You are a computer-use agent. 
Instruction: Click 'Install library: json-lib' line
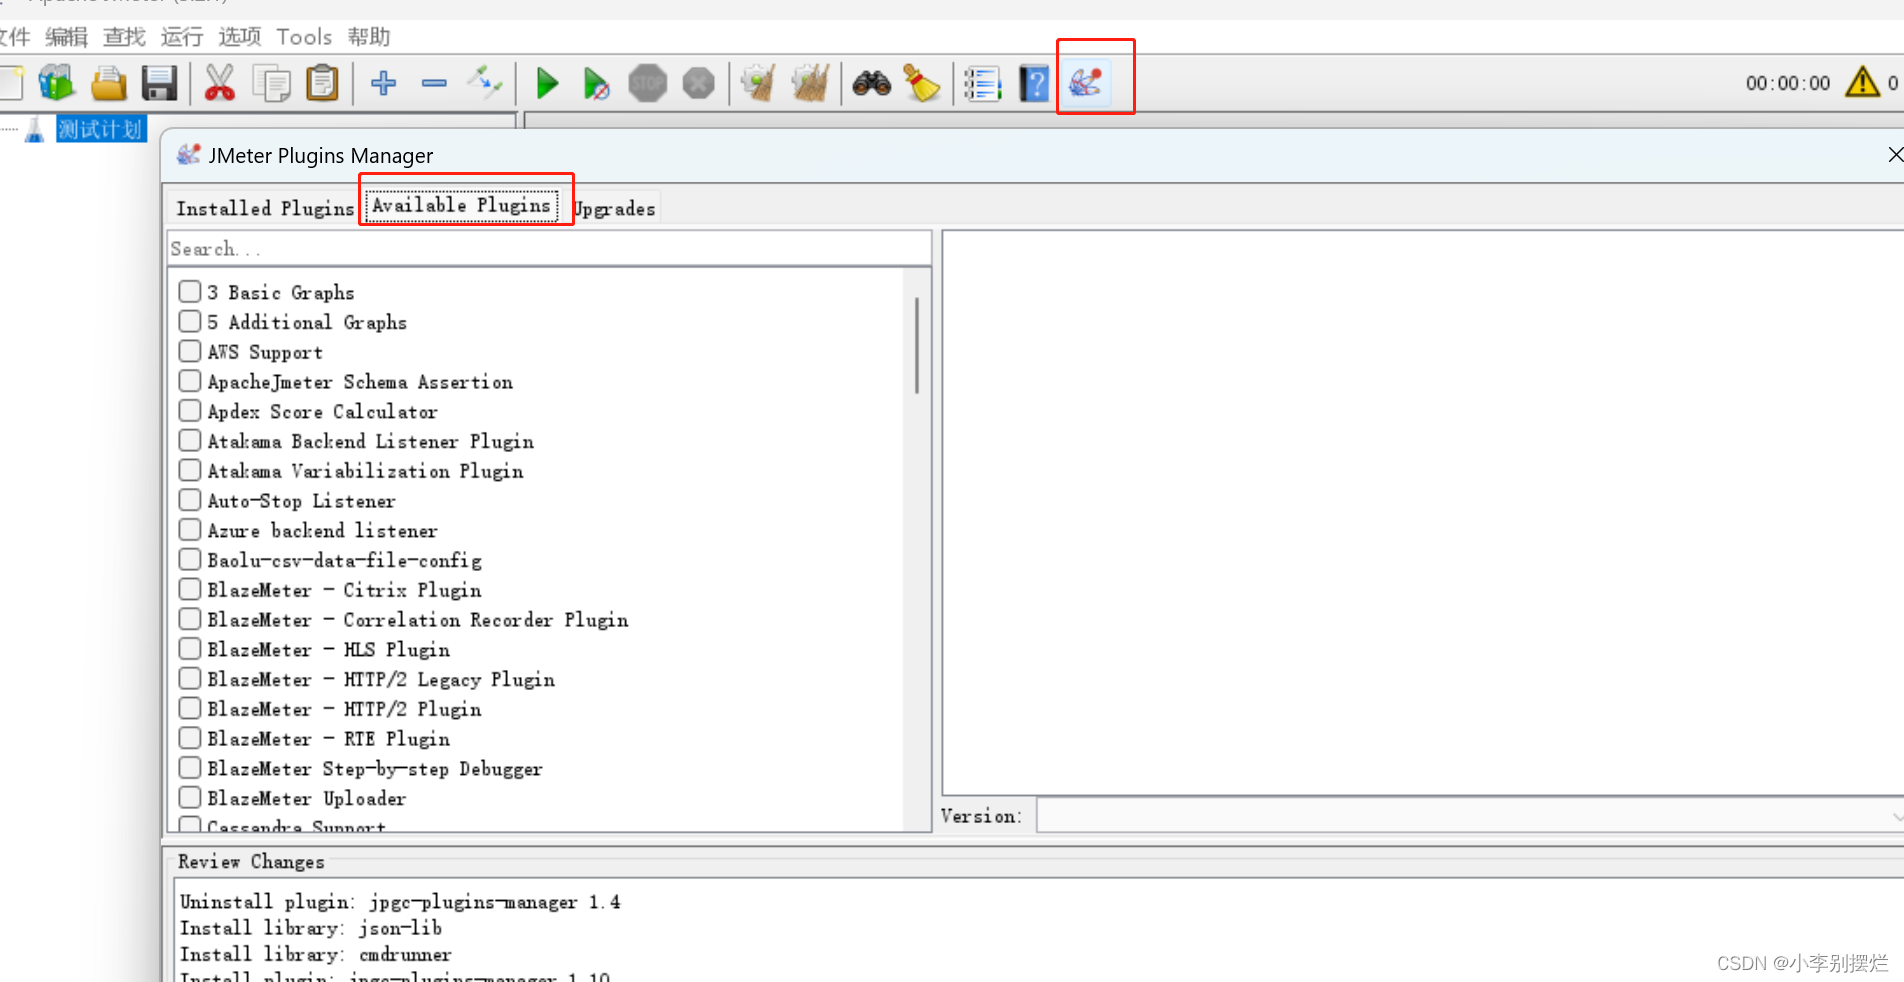click(311, 928)
